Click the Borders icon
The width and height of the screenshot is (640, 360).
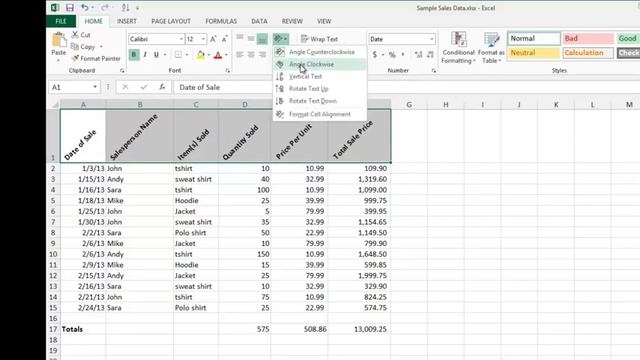pos(178,55)
